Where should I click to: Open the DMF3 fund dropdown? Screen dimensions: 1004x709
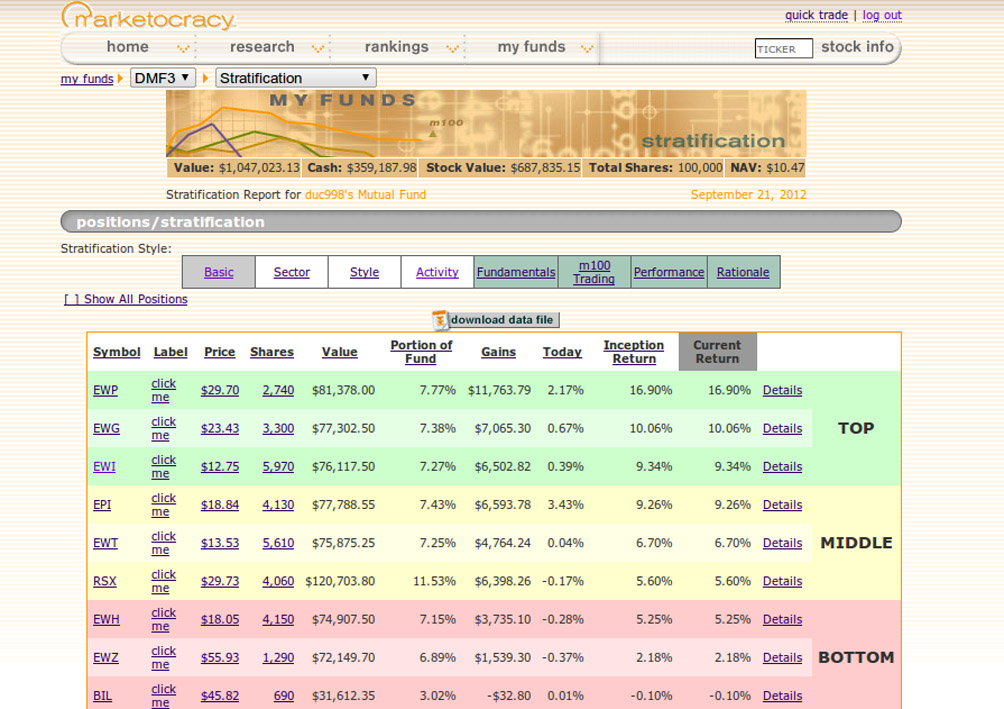pyautogui.click(x=163, y=78)
